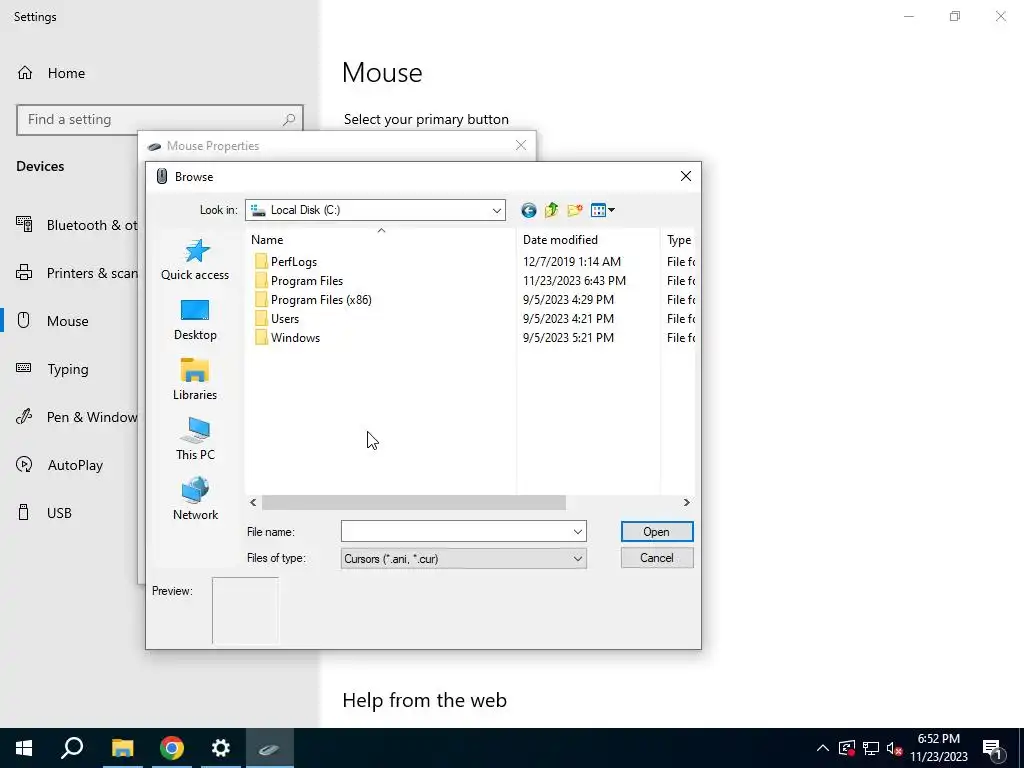Open the taskbar clock and date
Screen dimensions: 1024x768
tap(939, 748)
